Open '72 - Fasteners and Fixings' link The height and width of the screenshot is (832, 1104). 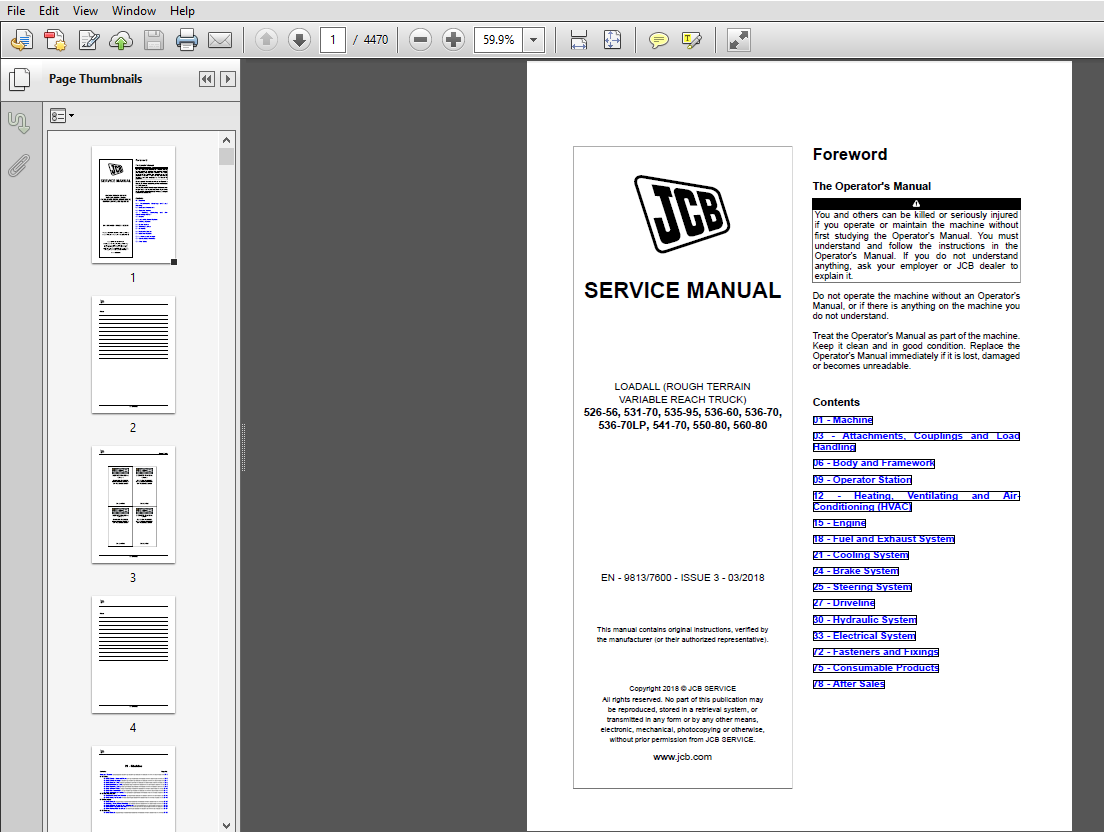tap(876, 653)
